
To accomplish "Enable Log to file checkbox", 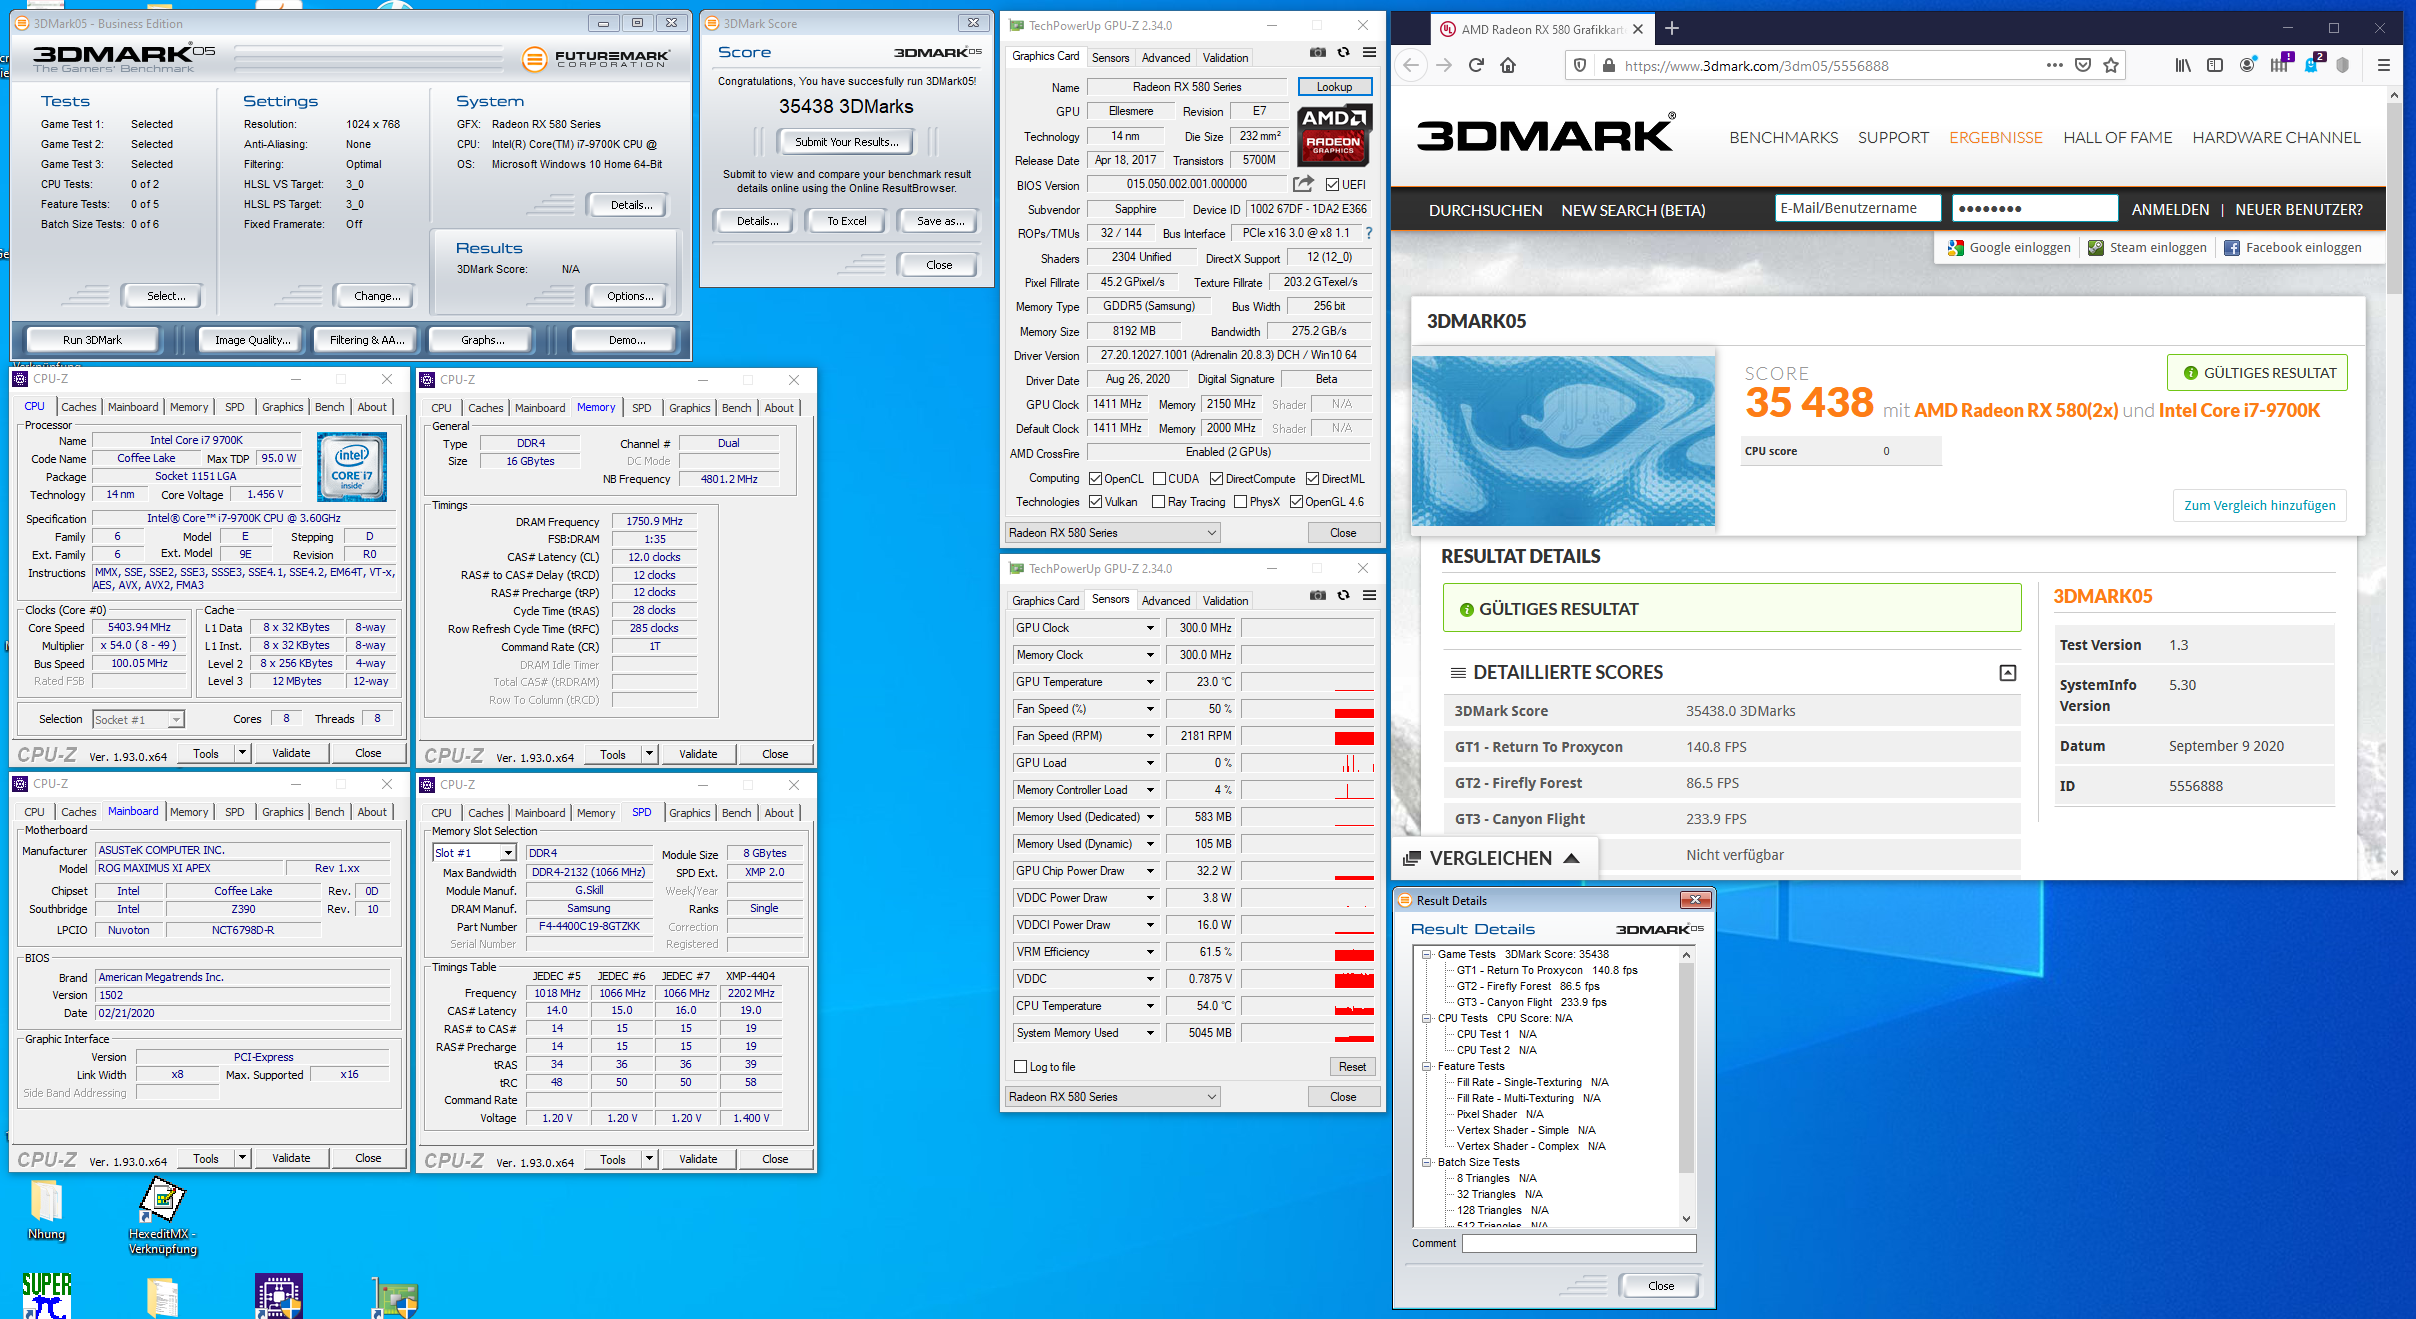I will click(x=1020, y=1067).
